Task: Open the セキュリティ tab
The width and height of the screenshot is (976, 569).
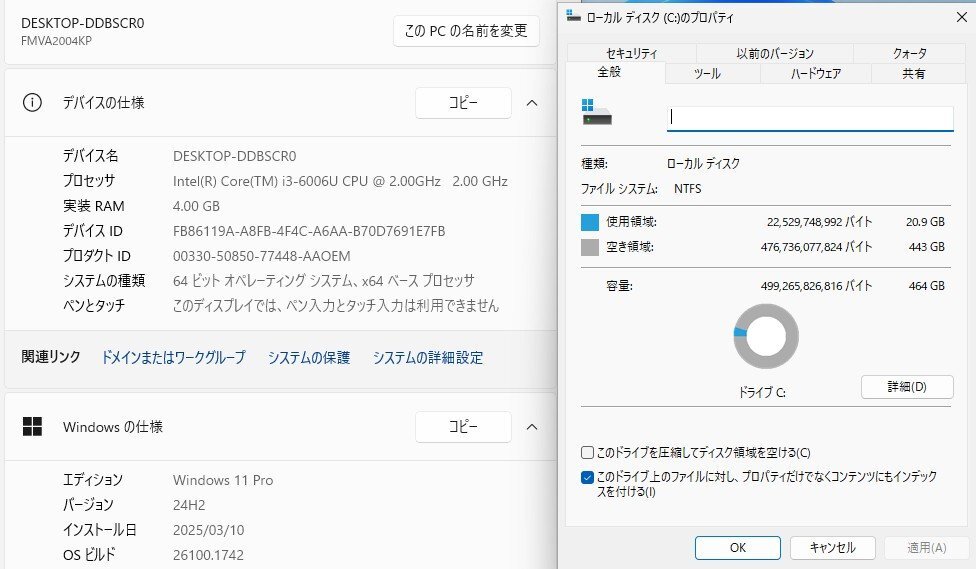Action: [632, 54]
